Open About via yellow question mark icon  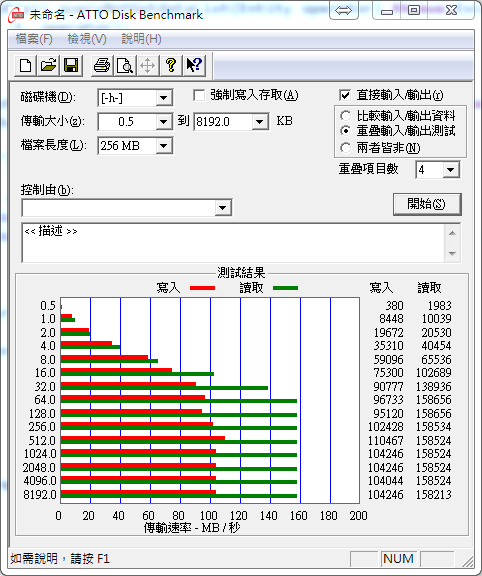coord(170,66)
